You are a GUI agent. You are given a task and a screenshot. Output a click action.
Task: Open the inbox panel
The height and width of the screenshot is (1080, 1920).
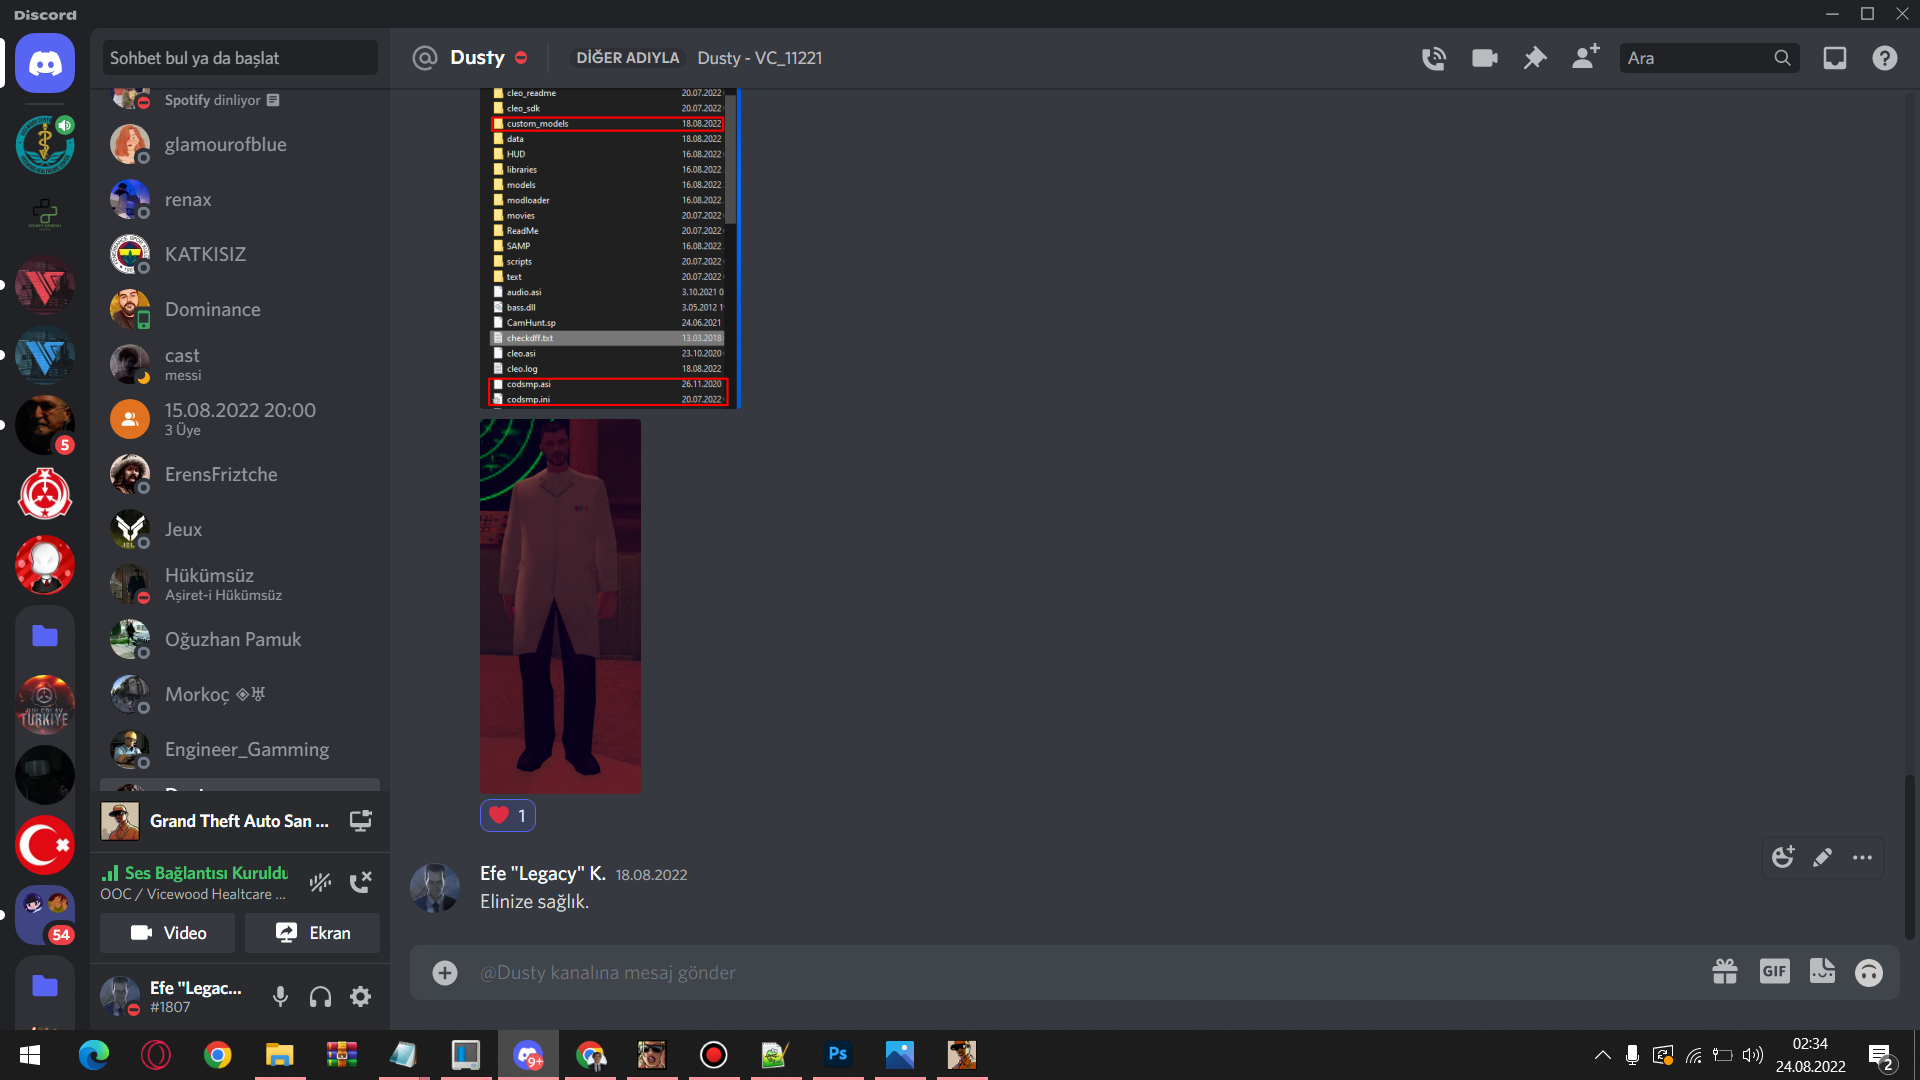tap(1835, 58)
